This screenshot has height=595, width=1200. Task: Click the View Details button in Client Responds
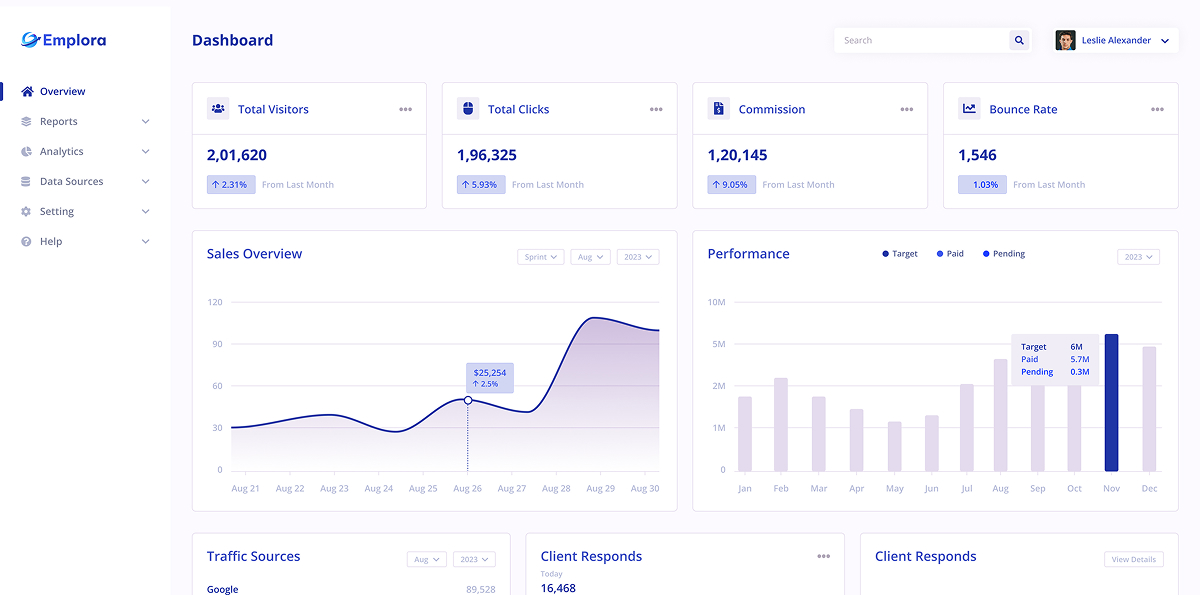pos(1133,559)
